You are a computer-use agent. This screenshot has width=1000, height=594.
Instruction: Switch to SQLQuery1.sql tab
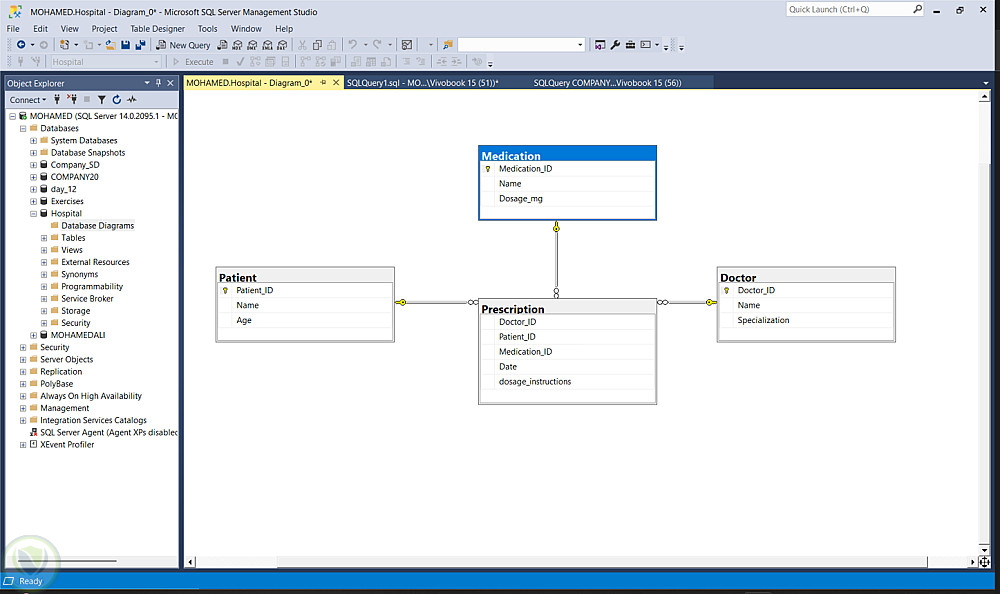point(422,83)
